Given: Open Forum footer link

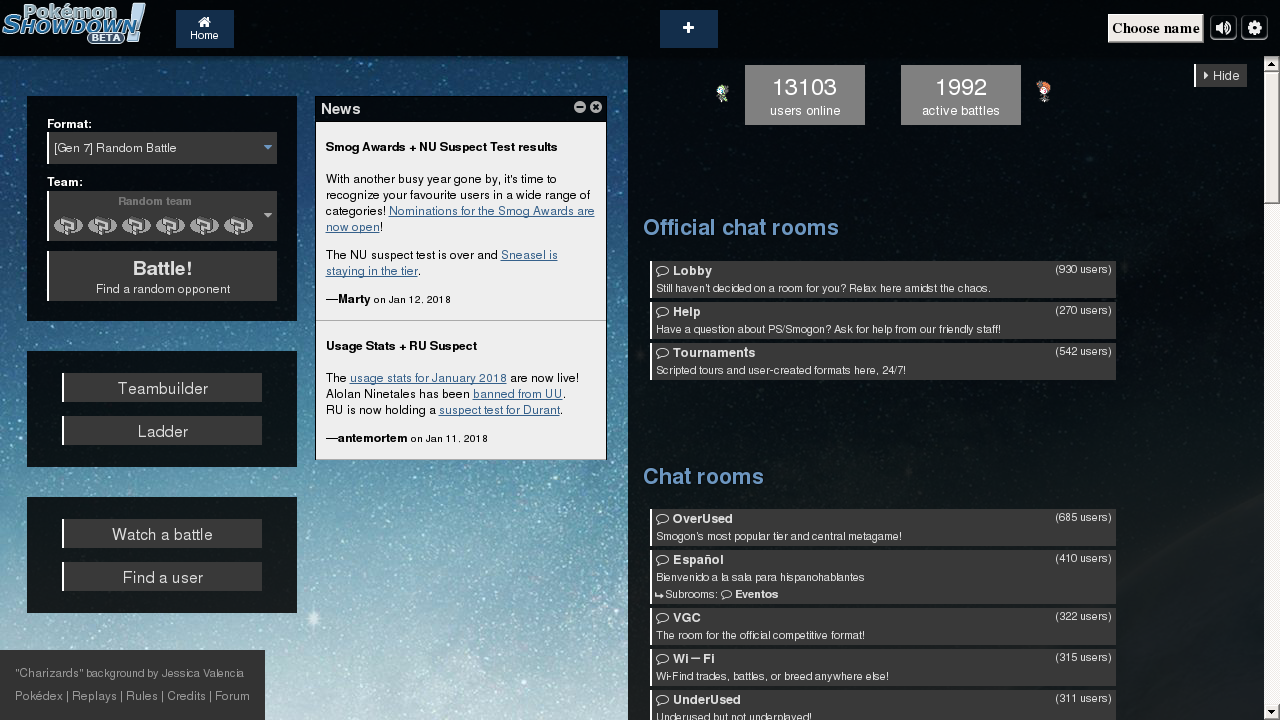Looking at the screenshot, I should (x=232, y=696).
